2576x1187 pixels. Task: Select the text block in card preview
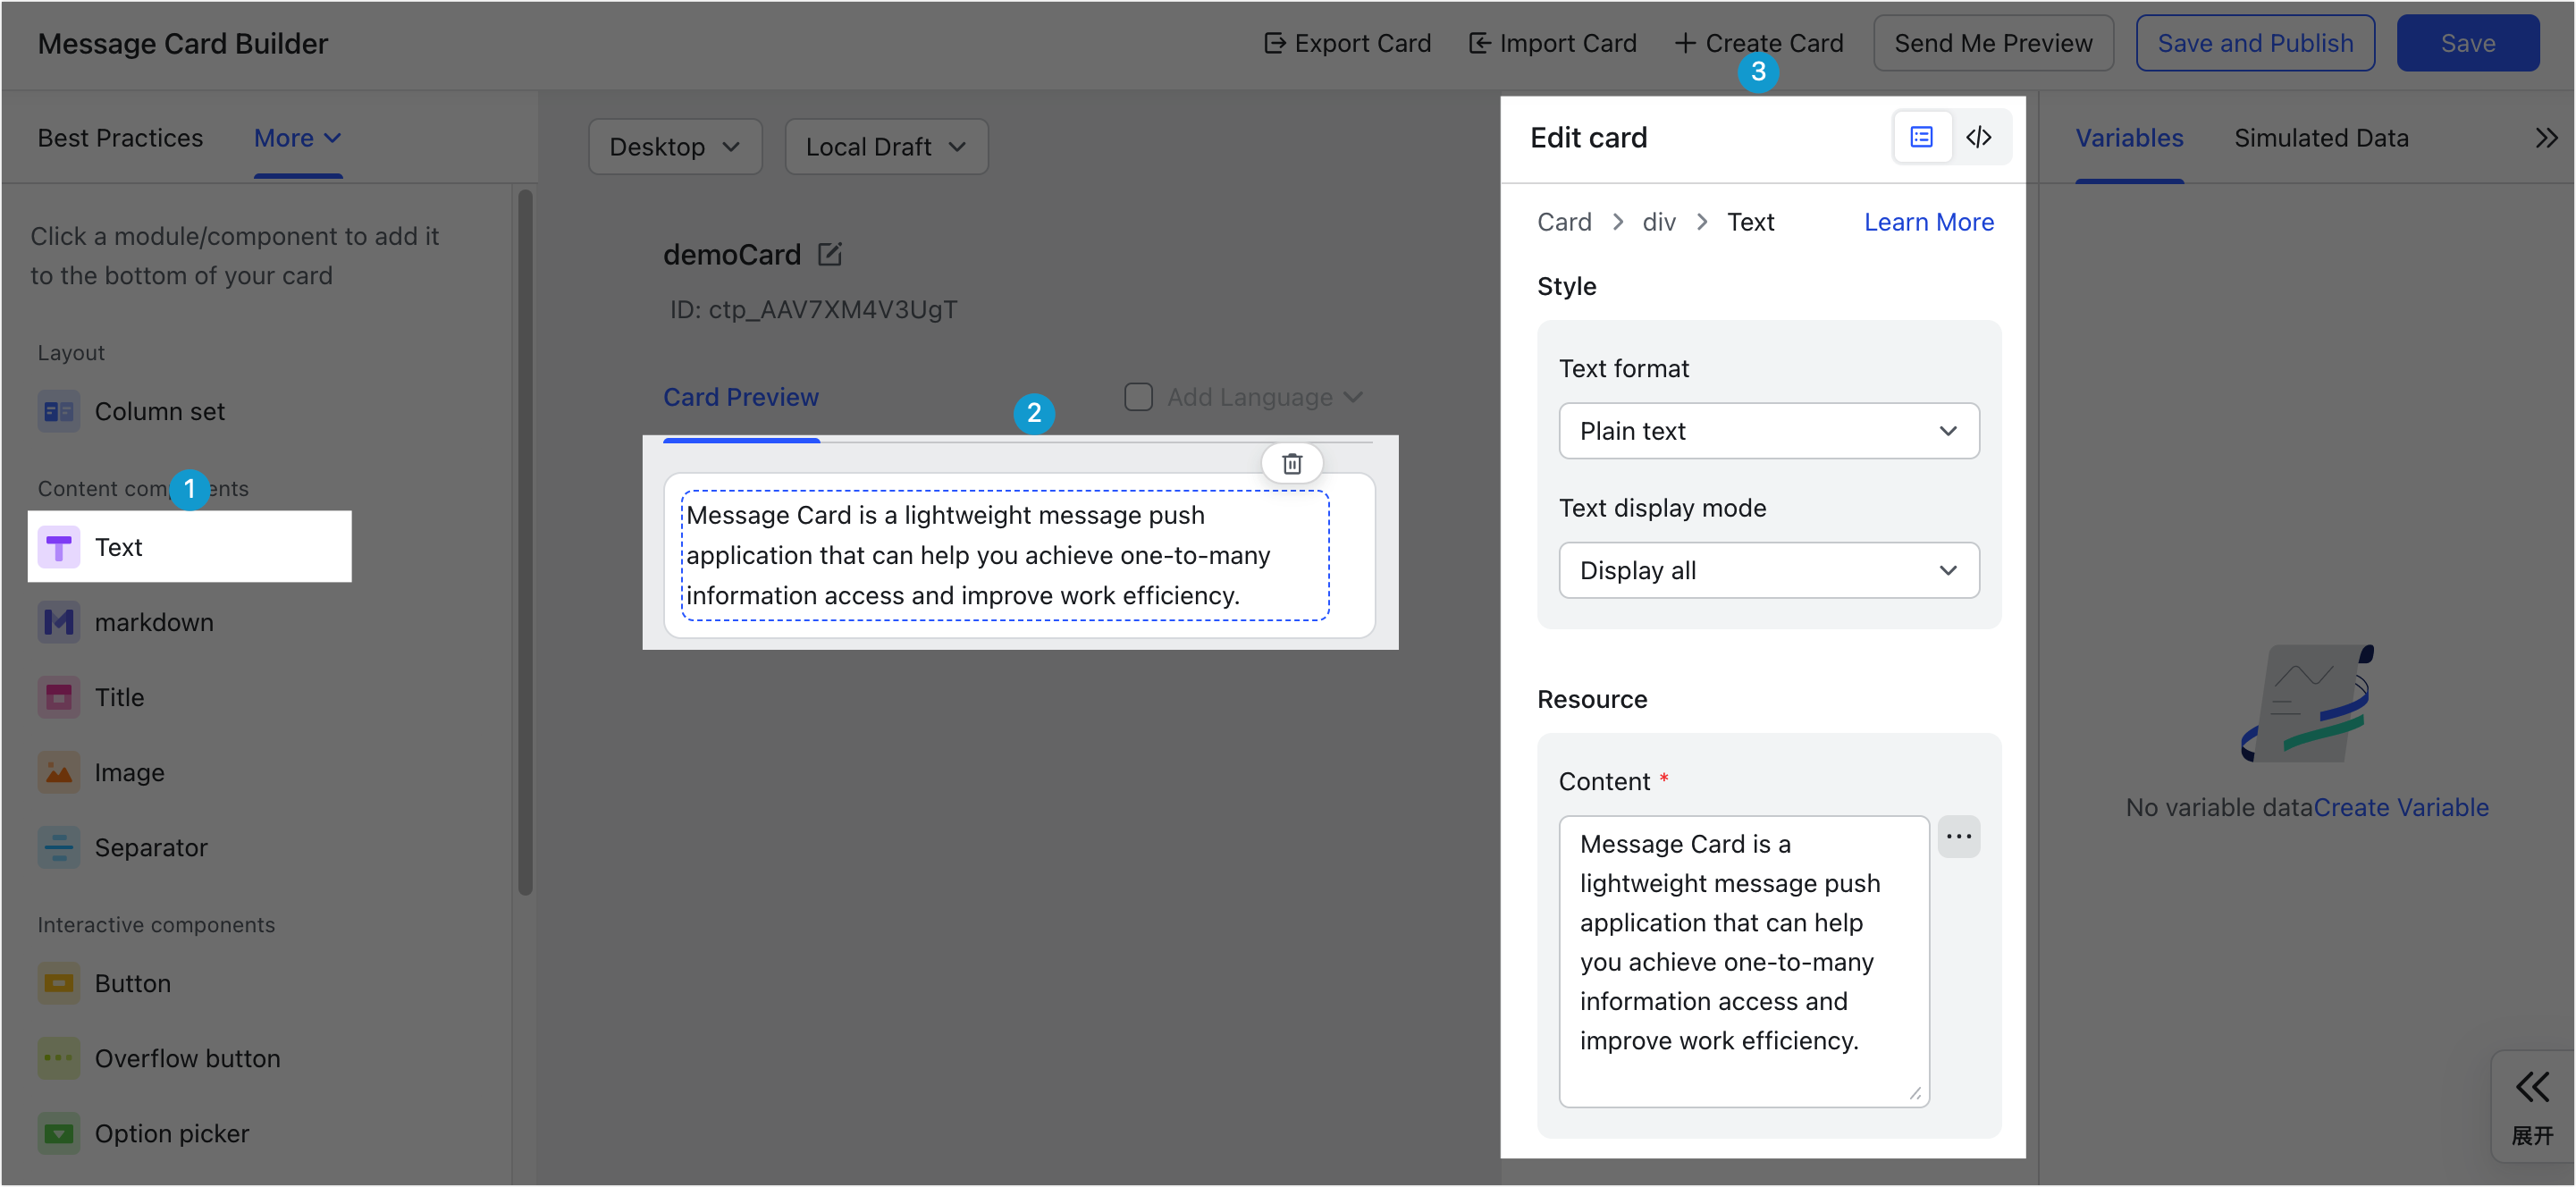click(x=1005, y=555)
